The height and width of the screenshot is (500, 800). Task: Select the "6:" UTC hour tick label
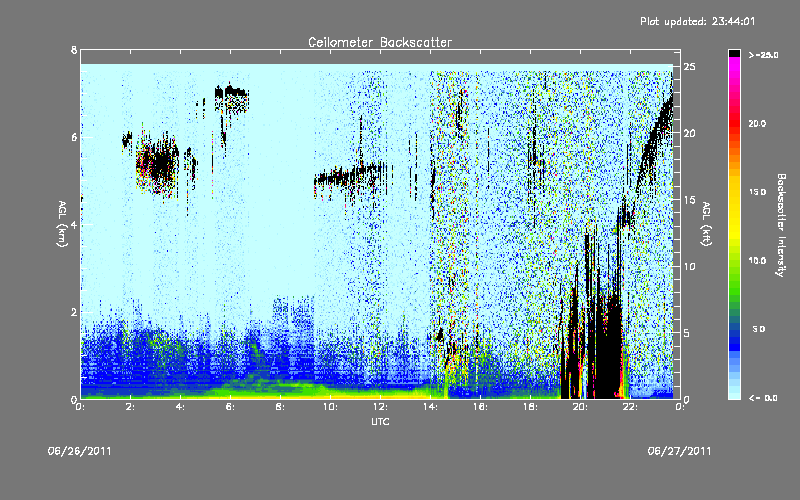230,407
